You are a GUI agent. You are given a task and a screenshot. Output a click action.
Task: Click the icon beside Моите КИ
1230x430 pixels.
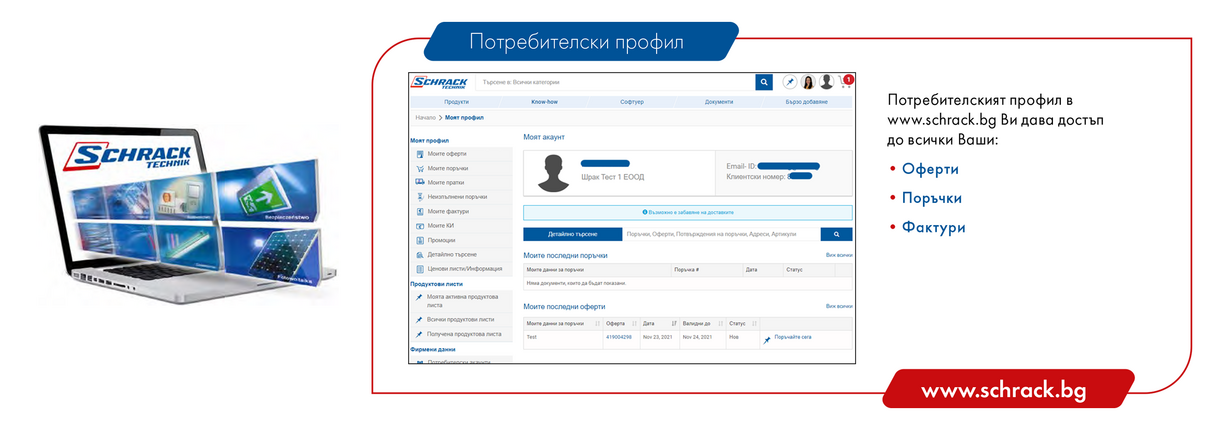pos(419,226)
